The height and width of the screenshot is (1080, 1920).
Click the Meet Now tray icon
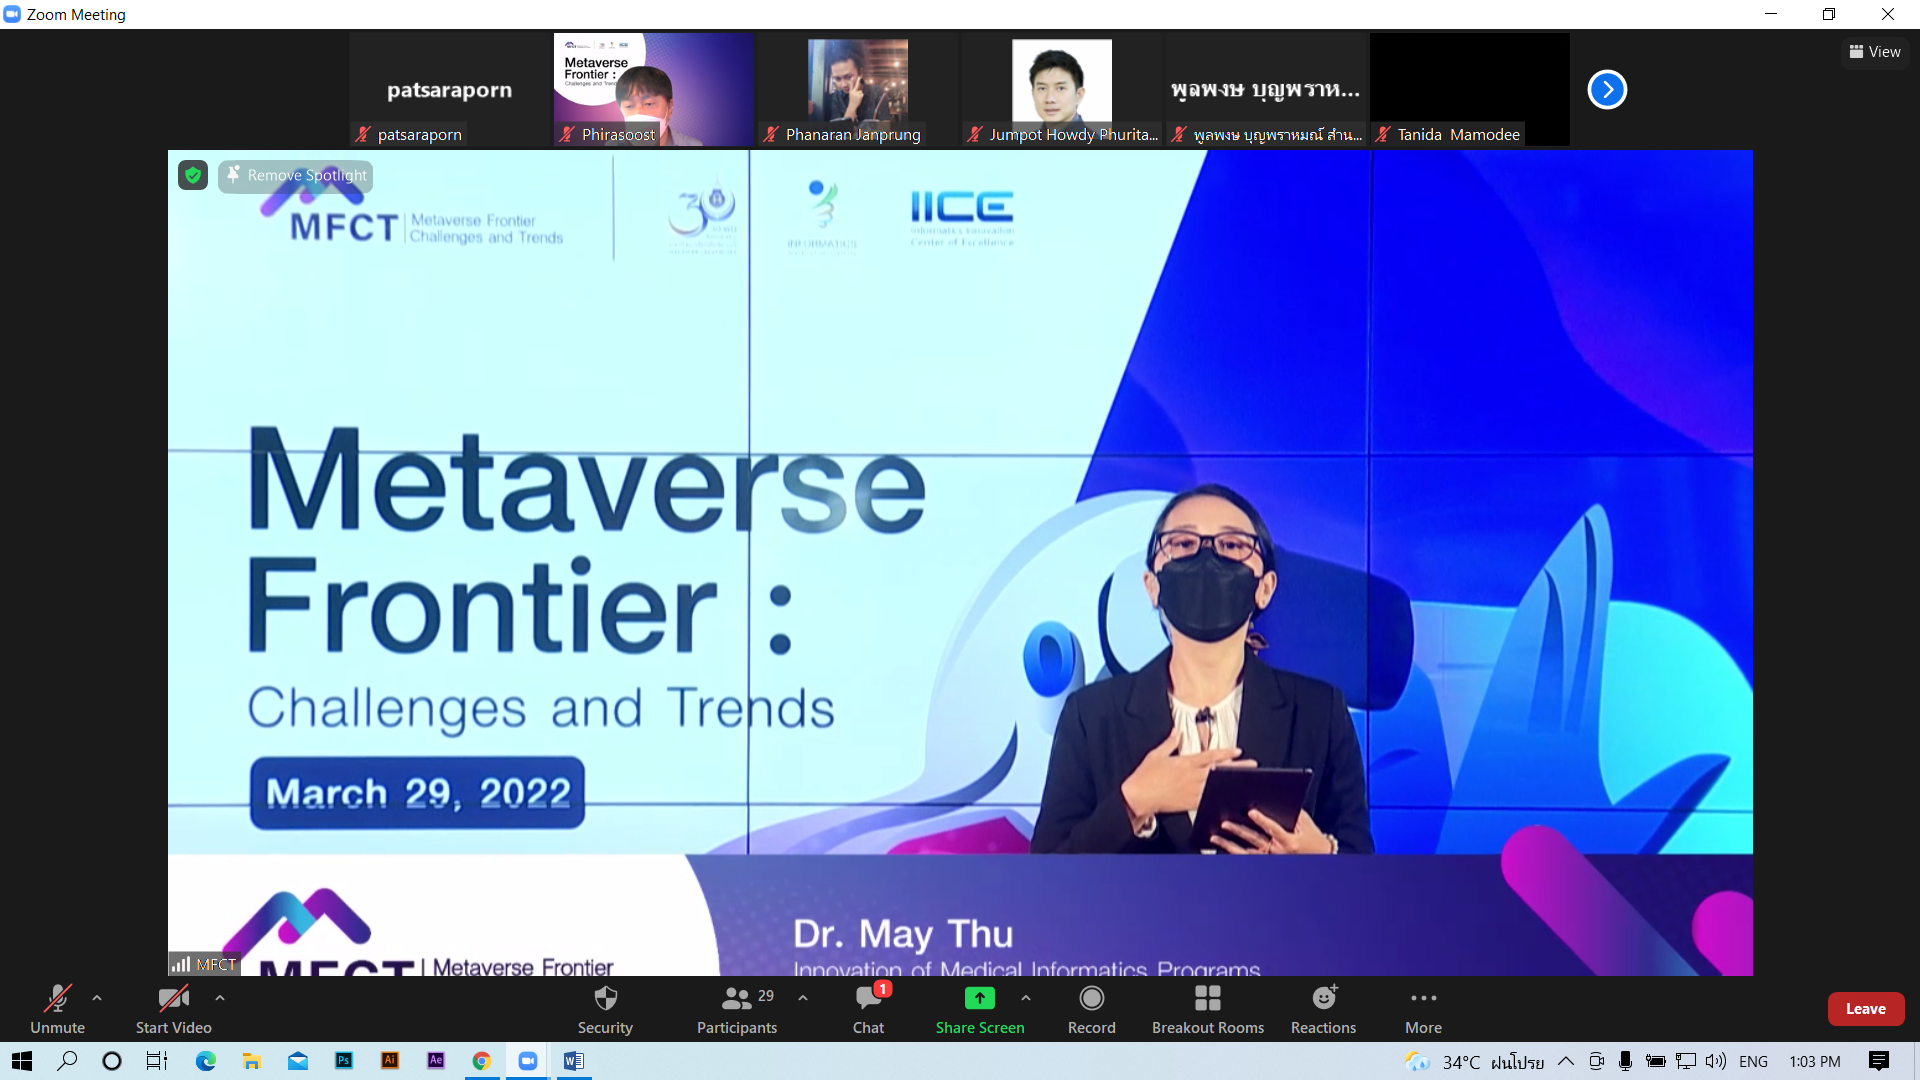pyautogui.click(x=1596, y=1061)
